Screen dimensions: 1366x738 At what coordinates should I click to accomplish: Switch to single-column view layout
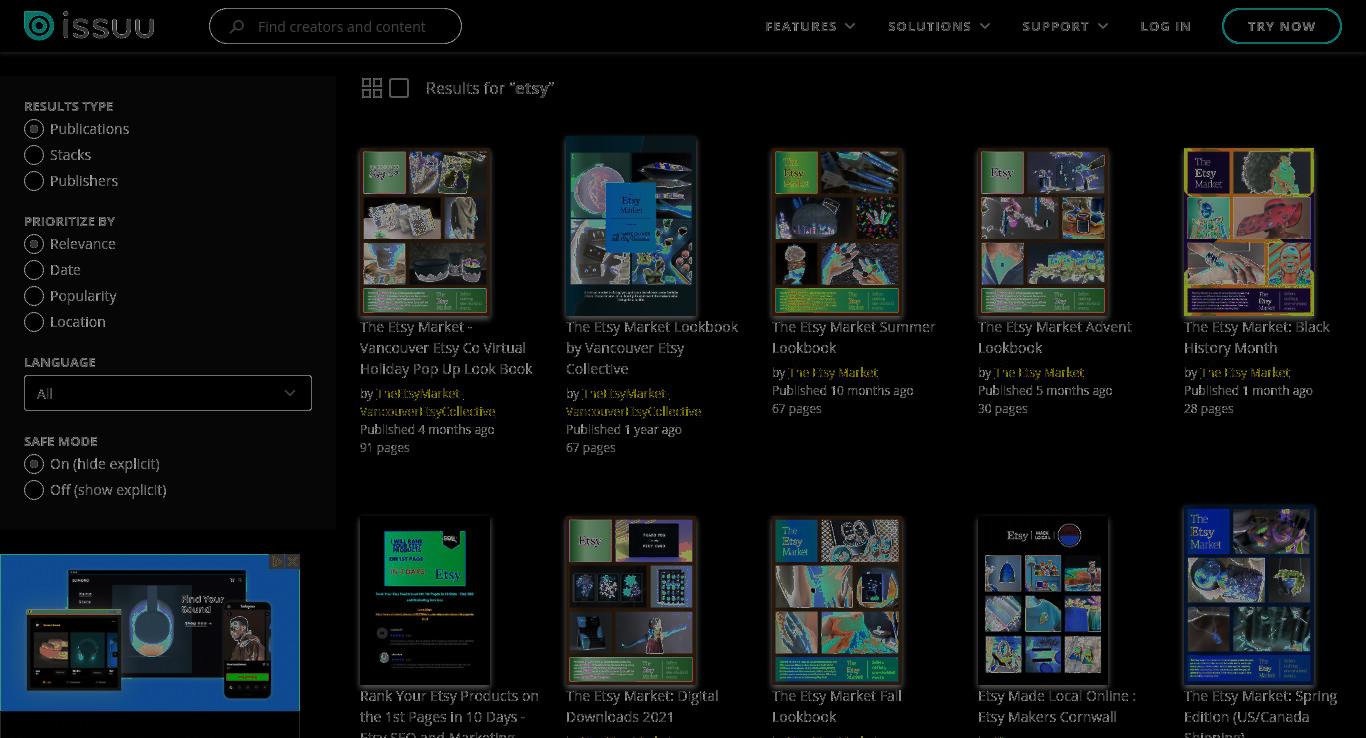pyautogui.click(x=399, y=88)
